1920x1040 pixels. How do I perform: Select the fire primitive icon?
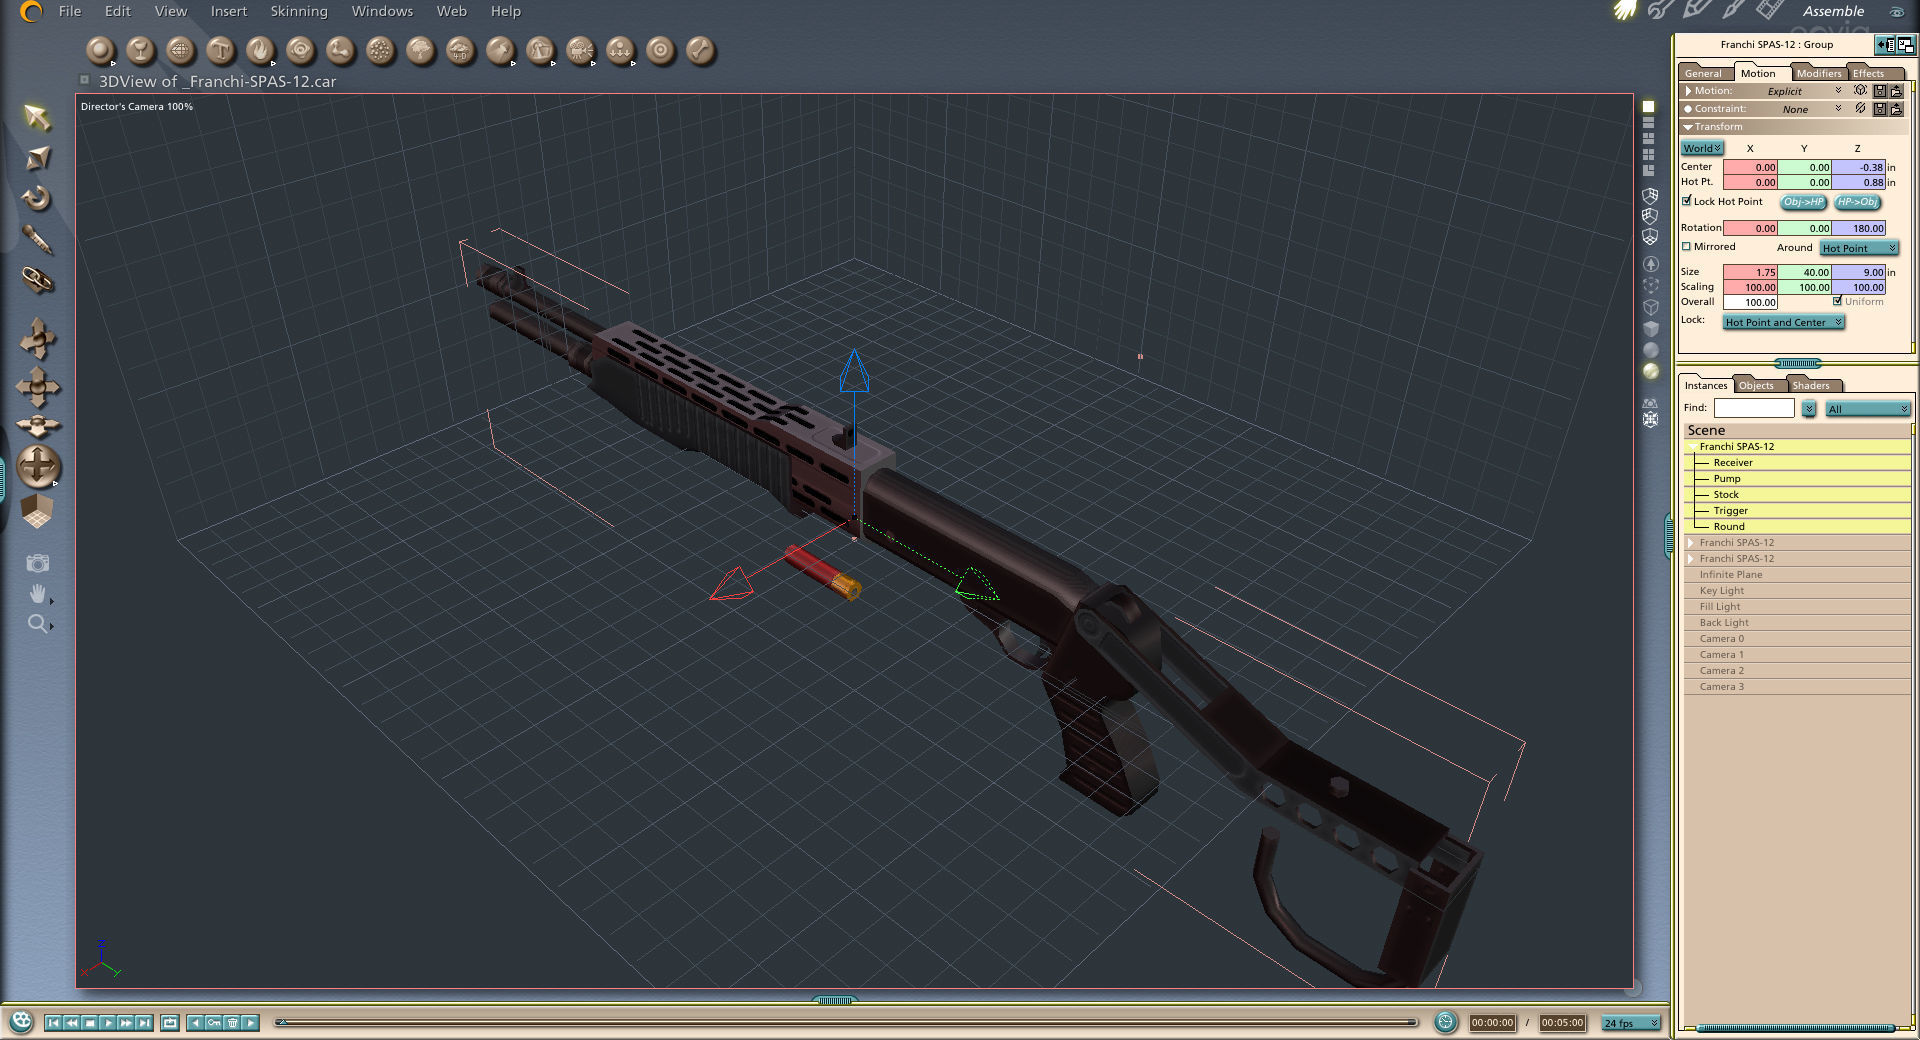tap(260, 50)
